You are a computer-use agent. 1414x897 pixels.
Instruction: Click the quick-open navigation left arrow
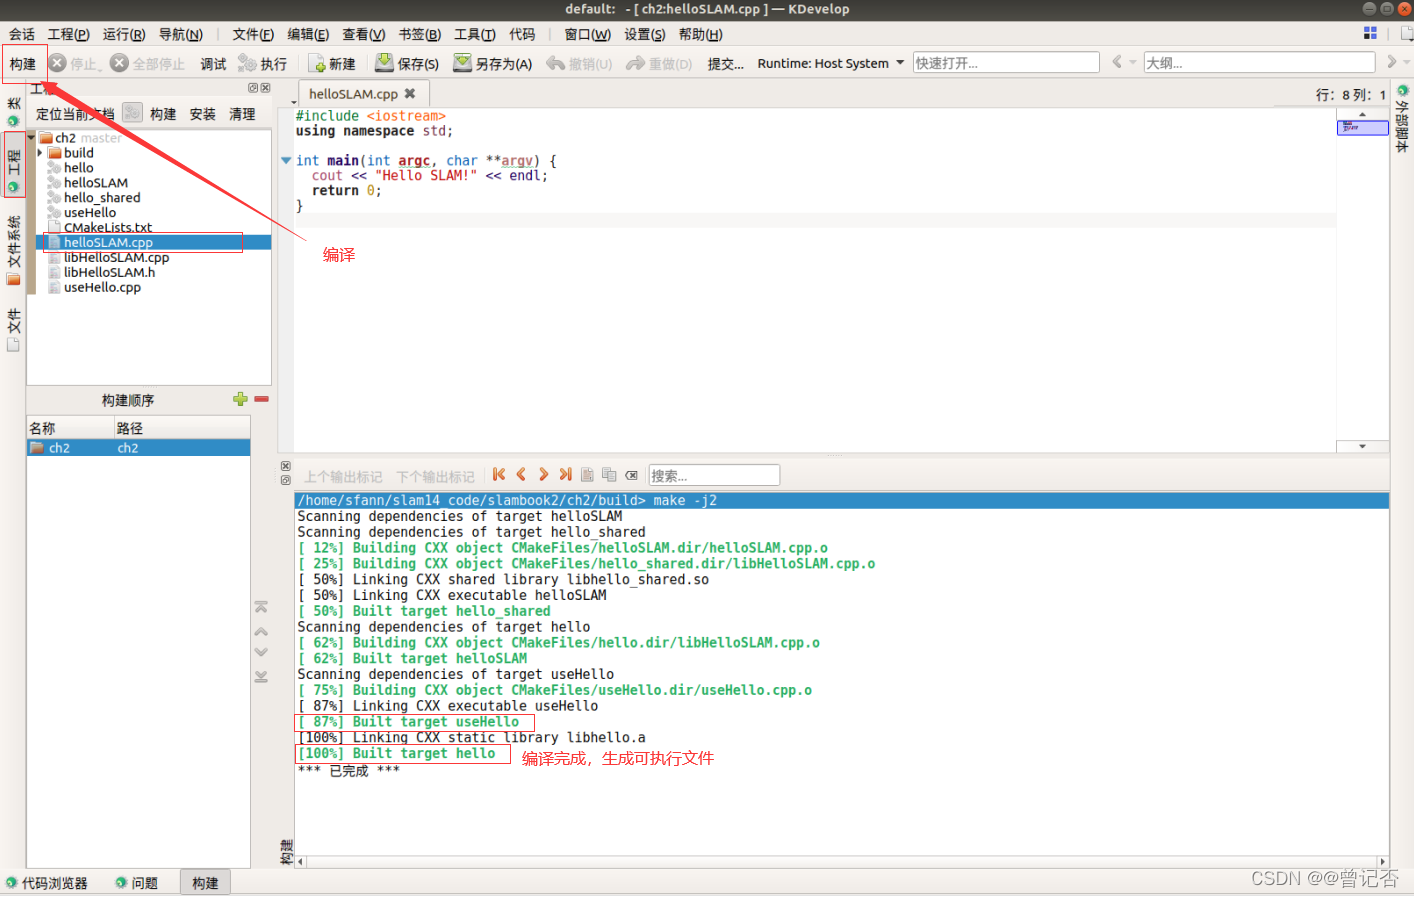1117,62
